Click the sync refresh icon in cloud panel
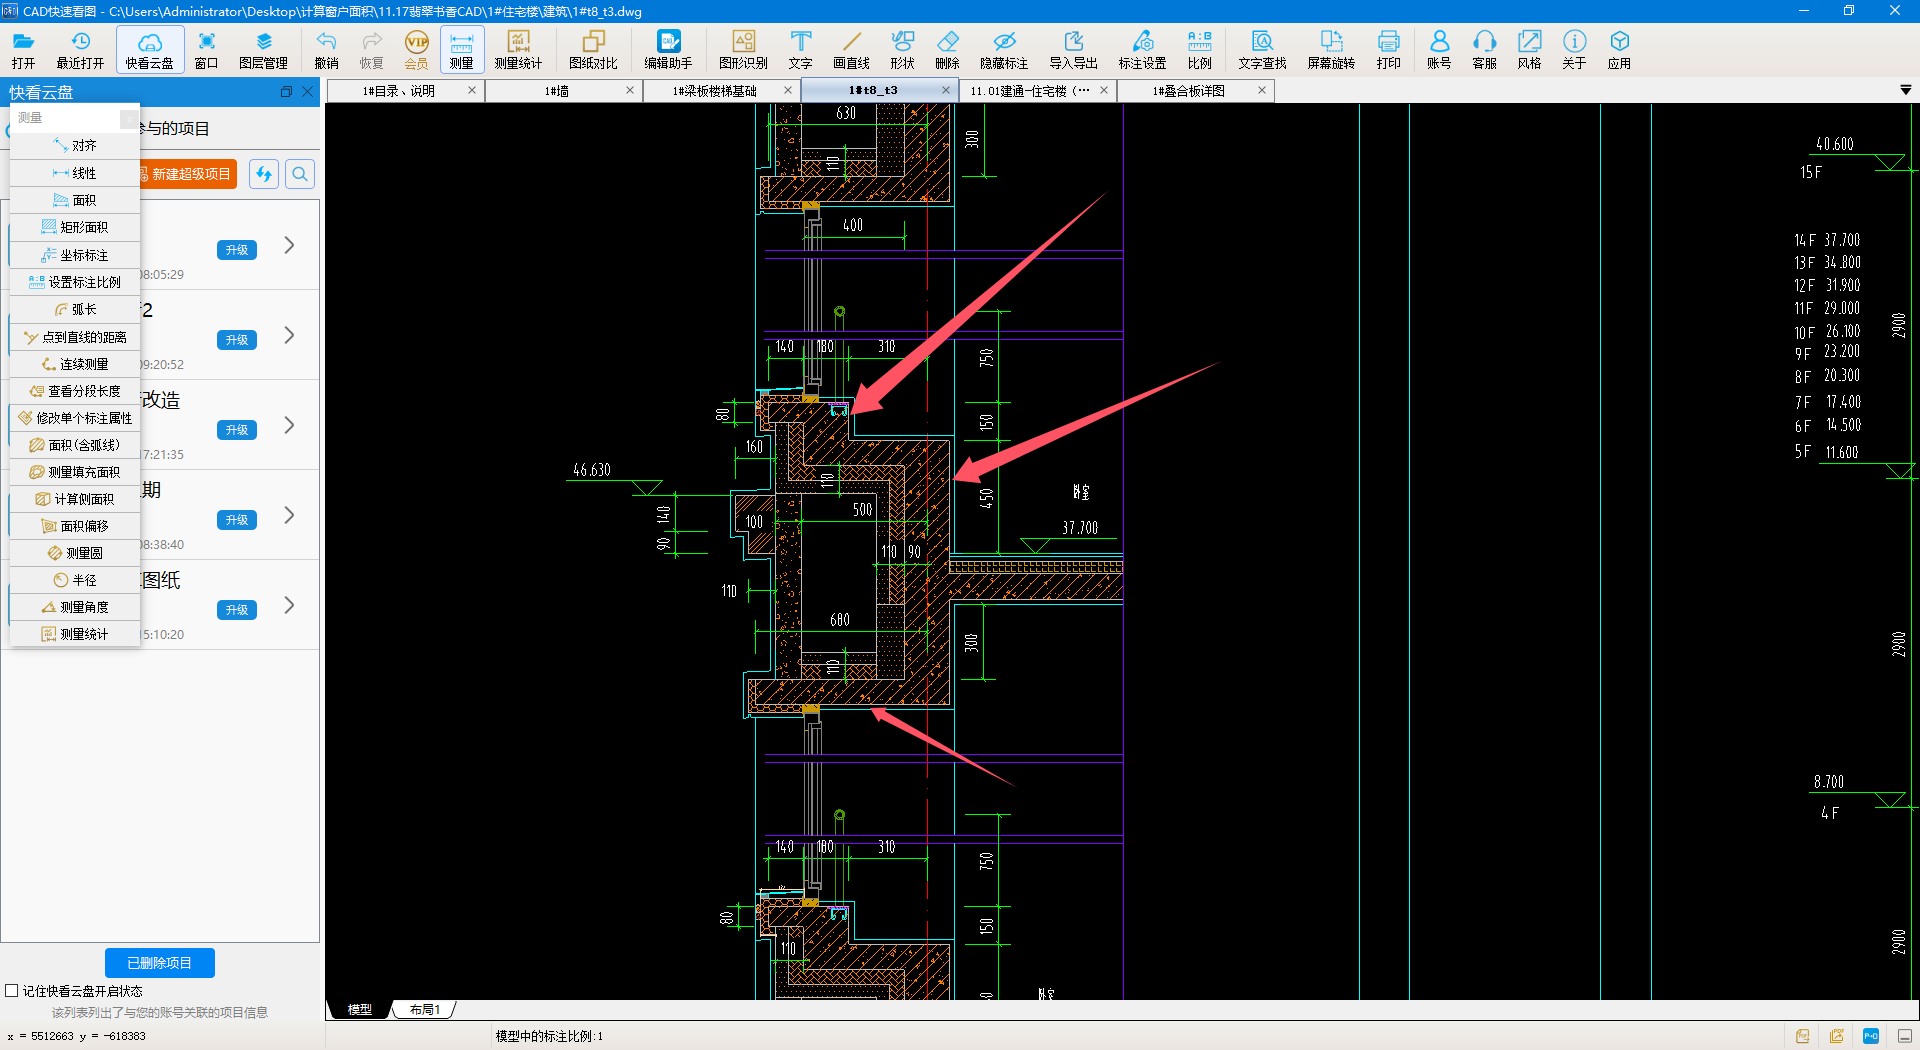This screenshot has width=1920, height=1050. point(264,174)
